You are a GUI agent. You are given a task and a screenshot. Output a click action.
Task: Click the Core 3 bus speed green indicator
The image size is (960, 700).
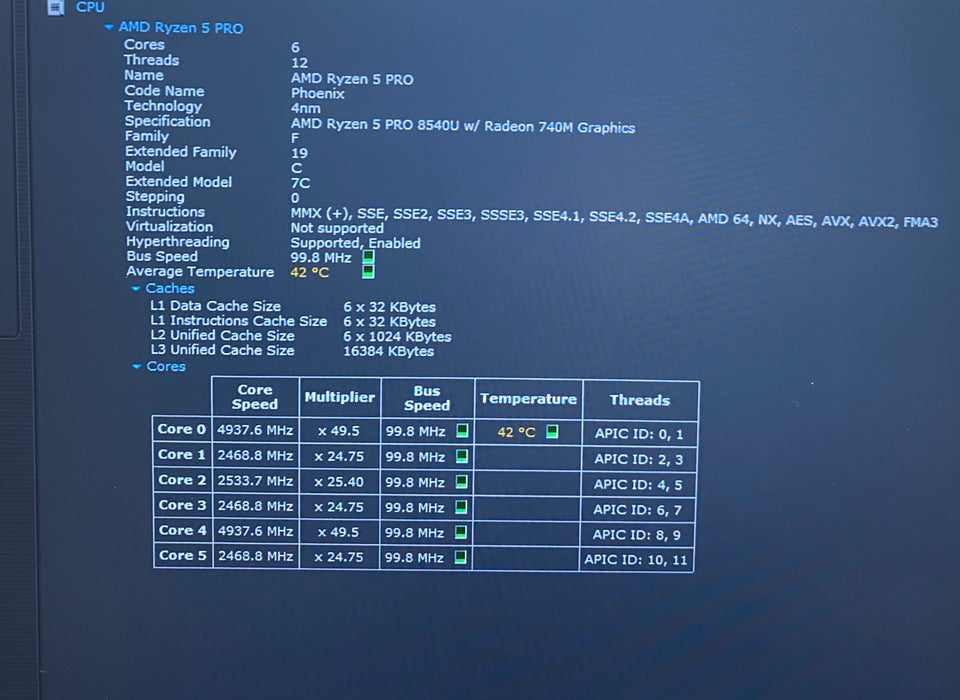(x=462, y=507)
